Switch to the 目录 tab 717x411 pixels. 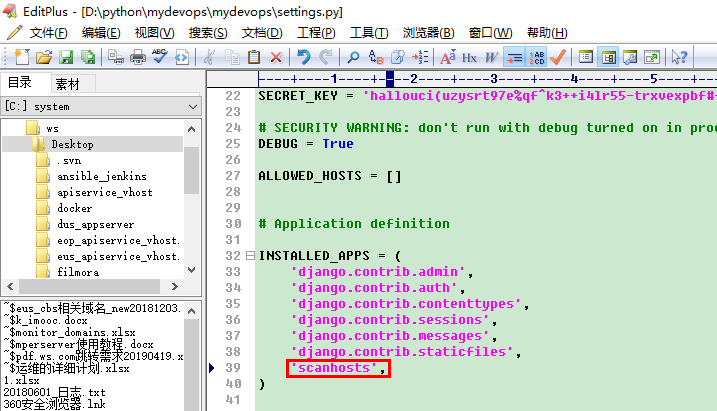click(20, 83)
